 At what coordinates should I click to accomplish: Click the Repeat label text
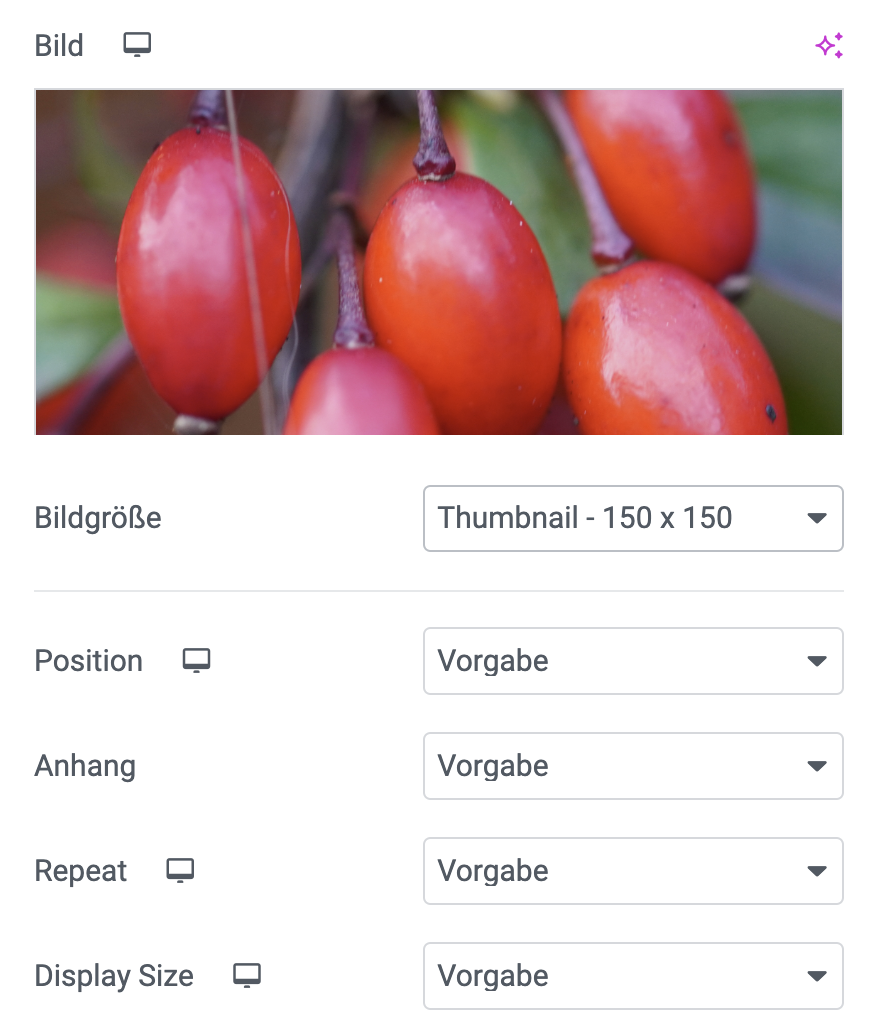(81, 871)
